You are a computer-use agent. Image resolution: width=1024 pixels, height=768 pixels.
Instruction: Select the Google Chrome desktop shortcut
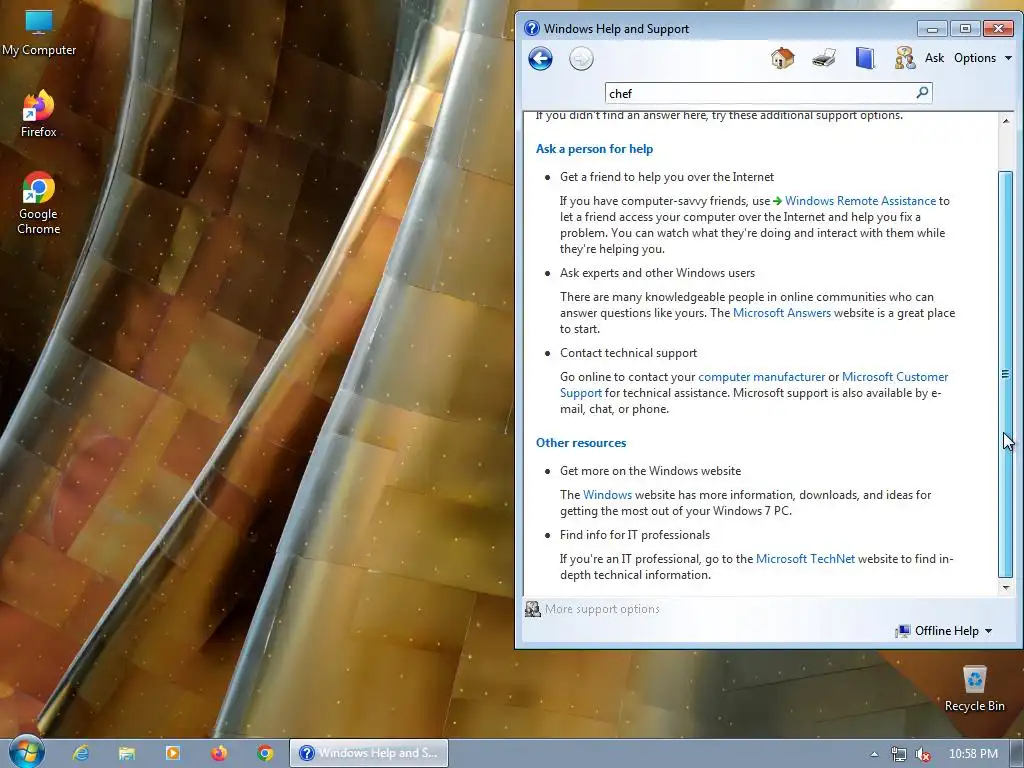click(x=39, y=202)
